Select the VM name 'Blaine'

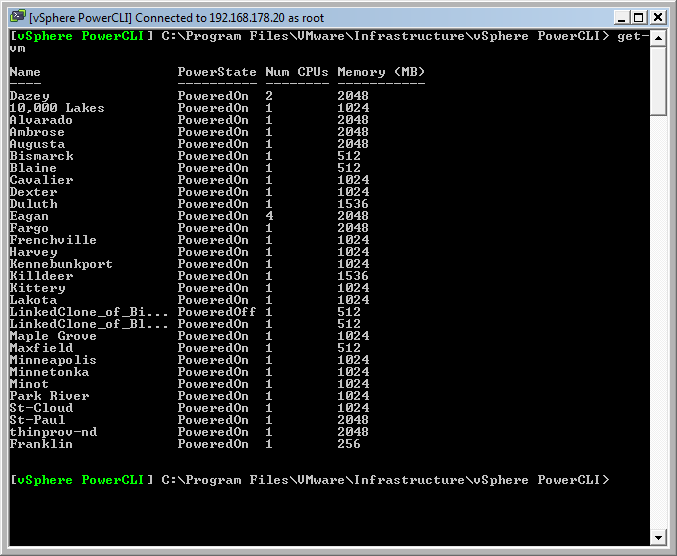point(33,168)
